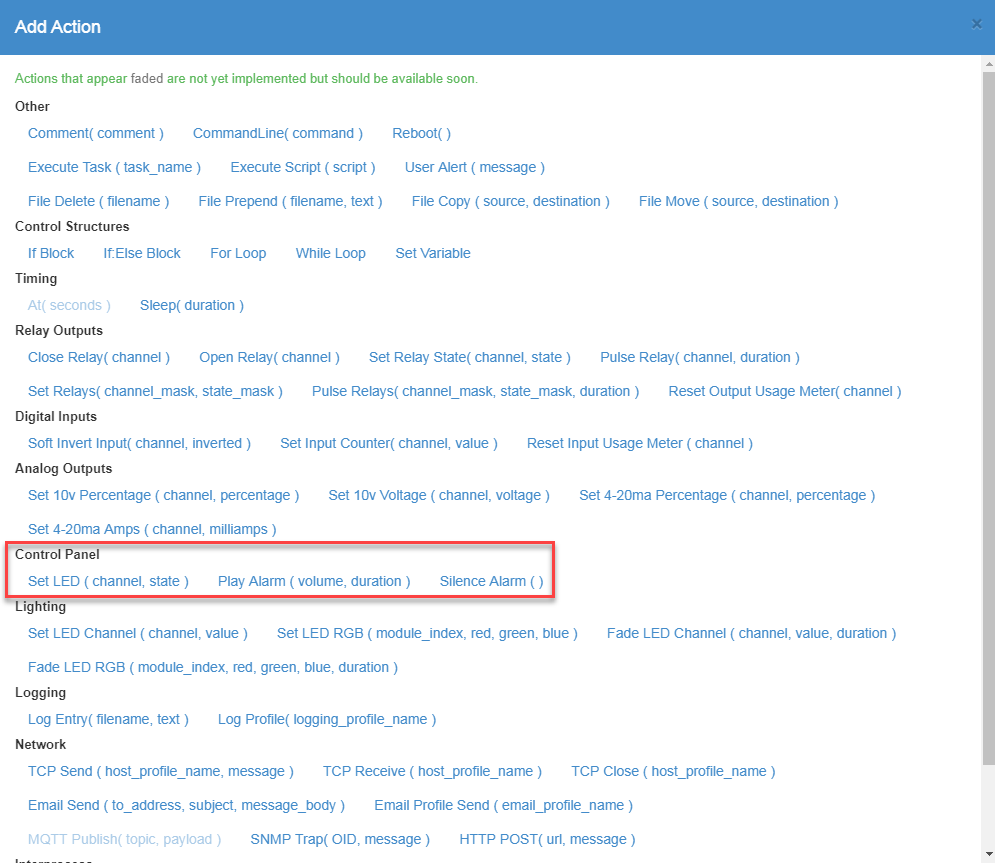Add Pulse Relay( channel, duration ) action

700,357
